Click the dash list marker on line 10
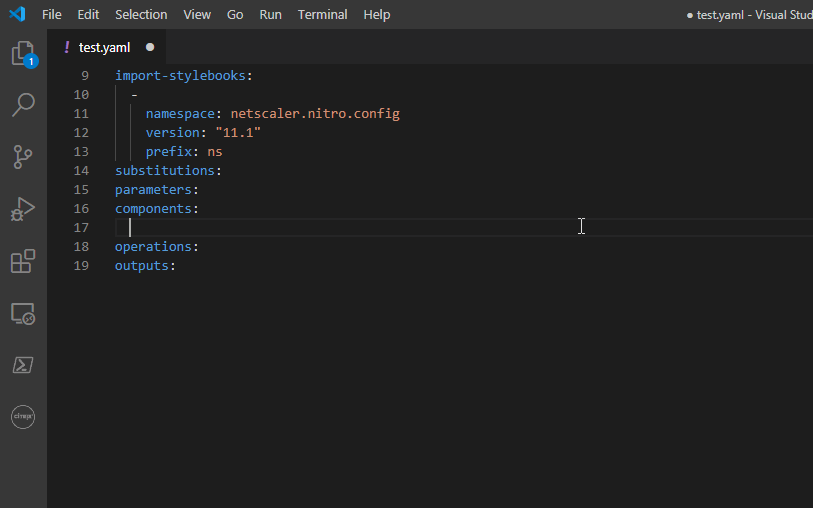This screenshot has width=813, height=508. (x=134, y=95)
